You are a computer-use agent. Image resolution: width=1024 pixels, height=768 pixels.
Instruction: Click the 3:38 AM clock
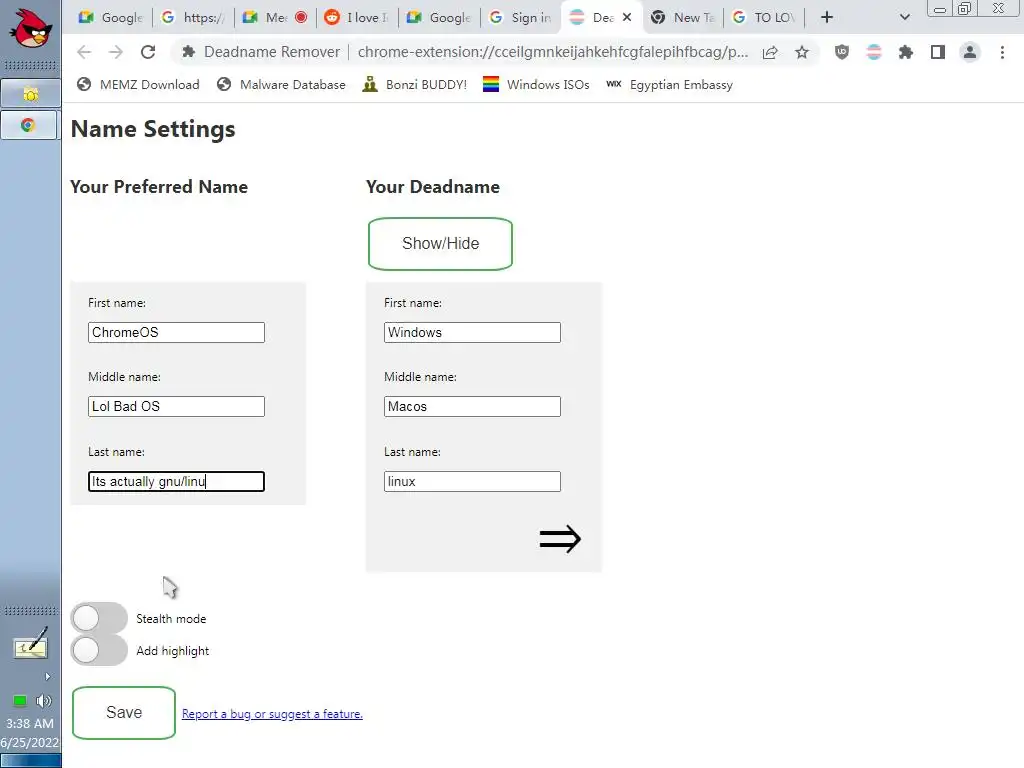click(30, 724)
